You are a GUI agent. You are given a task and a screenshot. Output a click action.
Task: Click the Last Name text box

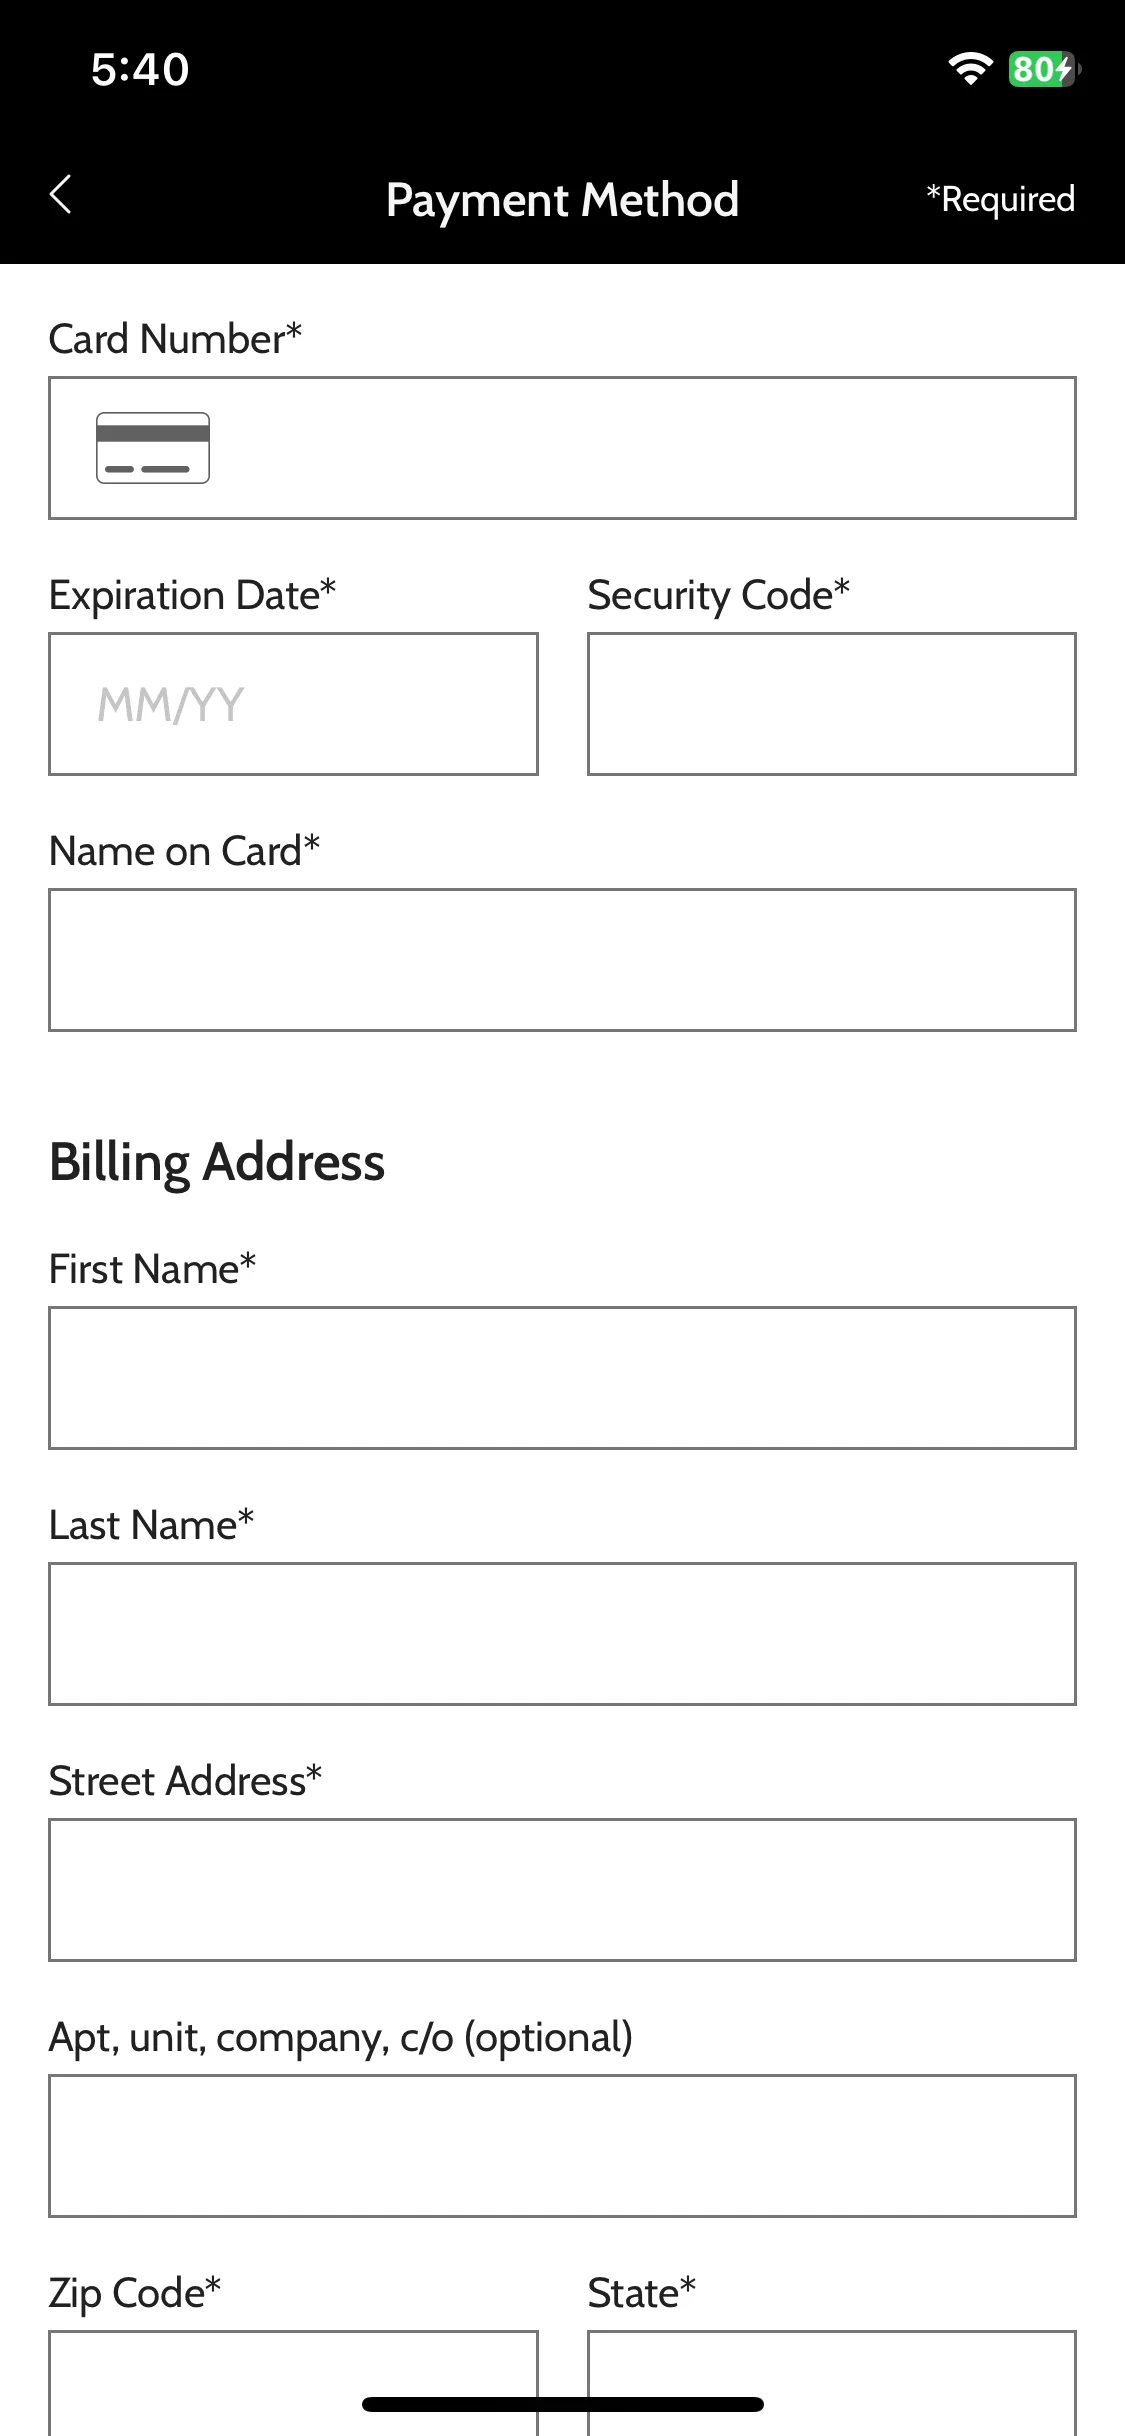click(562, 1634)
